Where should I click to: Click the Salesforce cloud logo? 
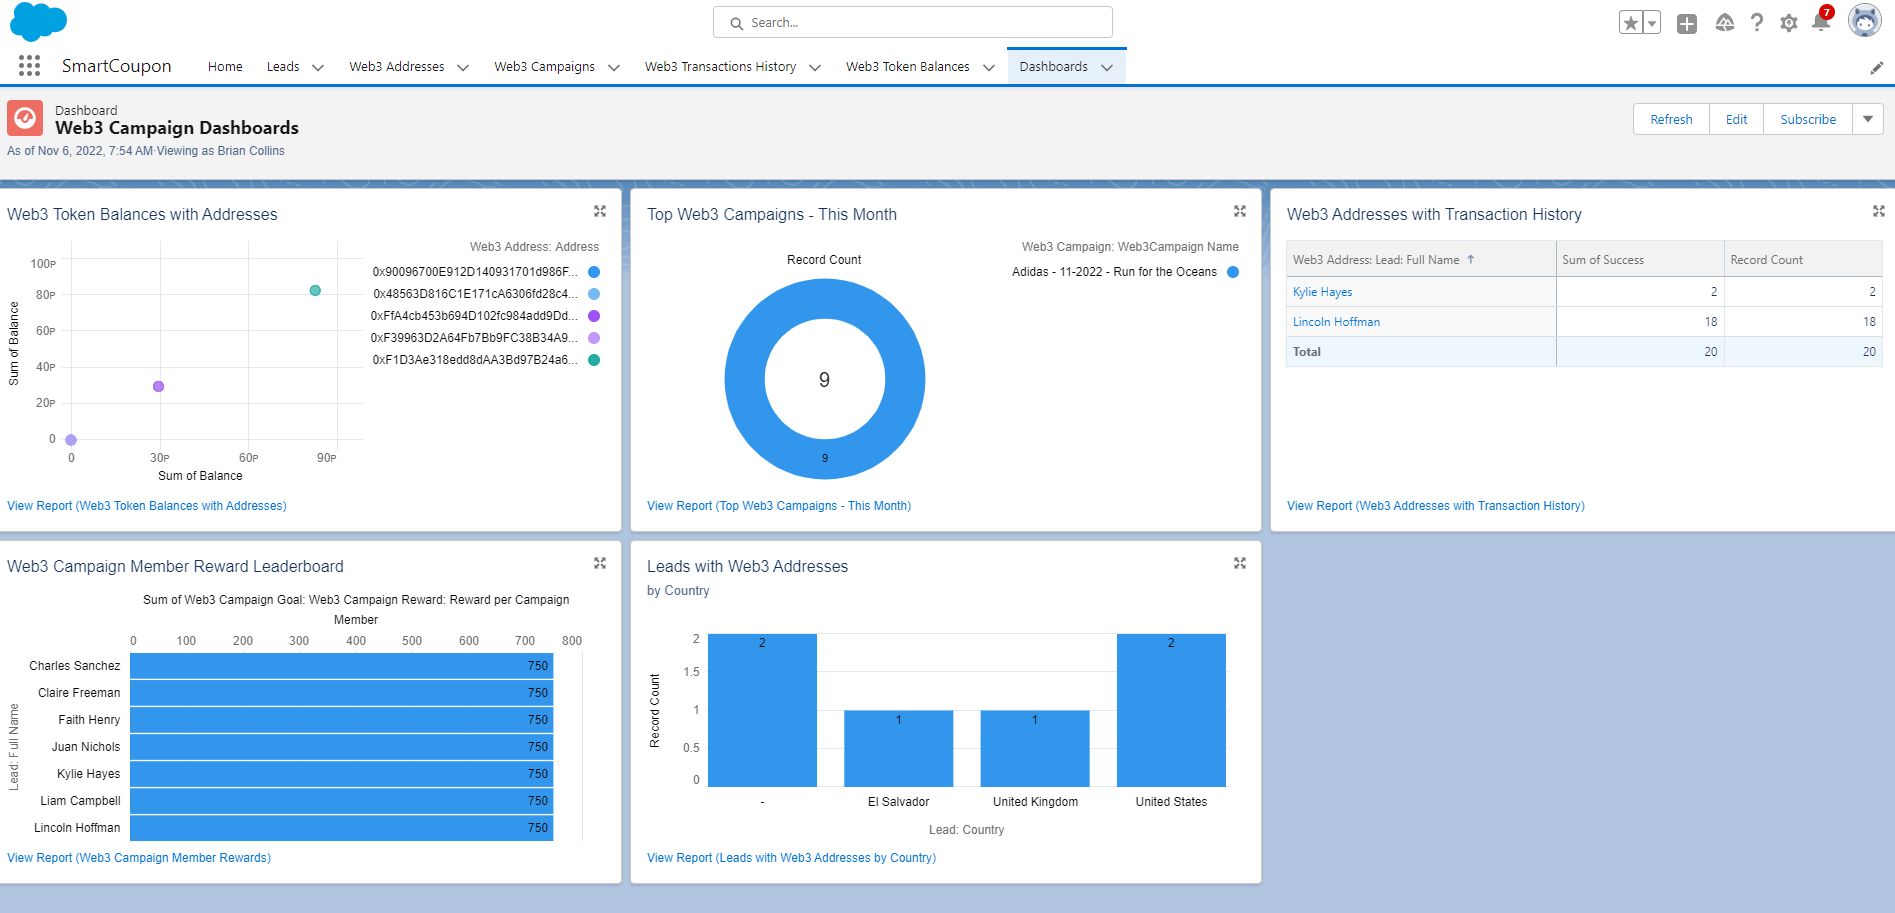click(x=38, y=21)
